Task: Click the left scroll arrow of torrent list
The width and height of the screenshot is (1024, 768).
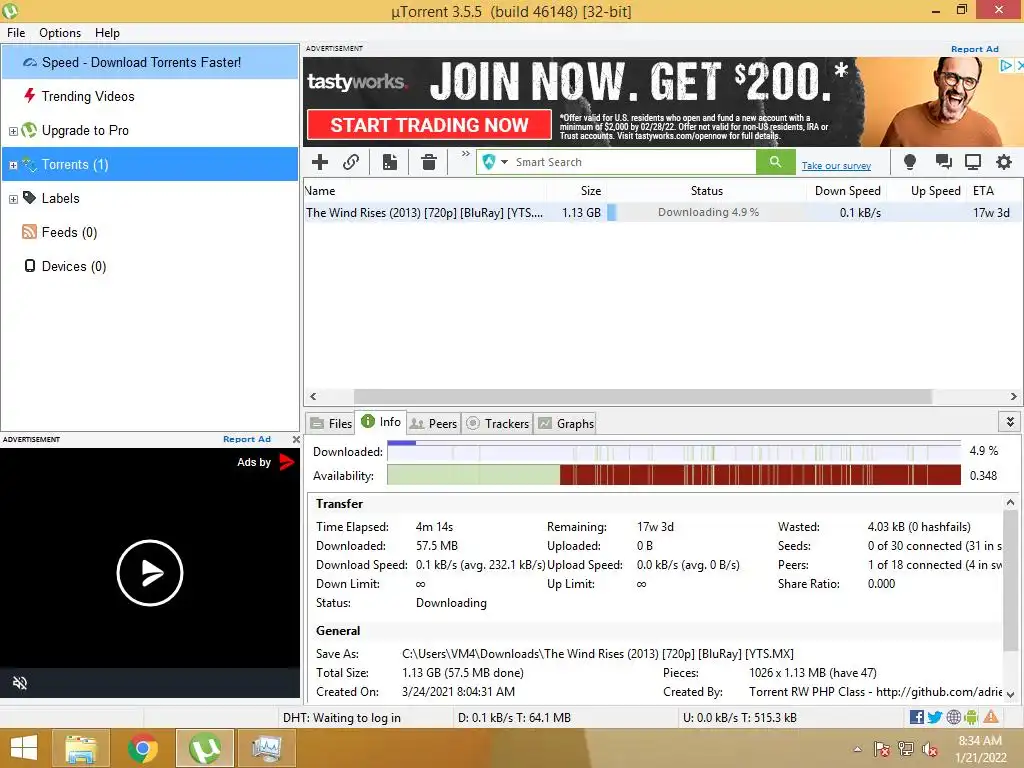Action: click(313, 396)
